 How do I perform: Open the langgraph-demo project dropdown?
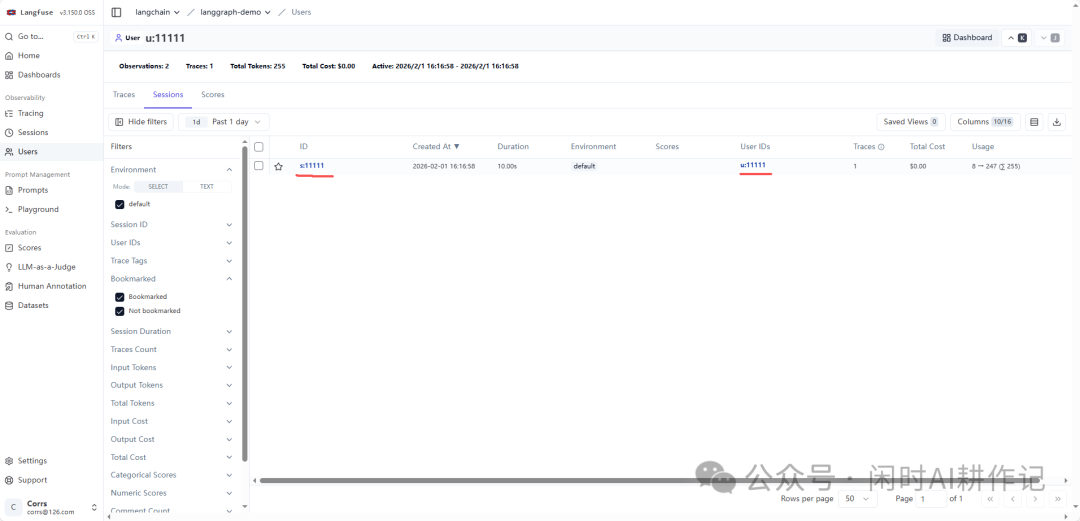point(236,12)
